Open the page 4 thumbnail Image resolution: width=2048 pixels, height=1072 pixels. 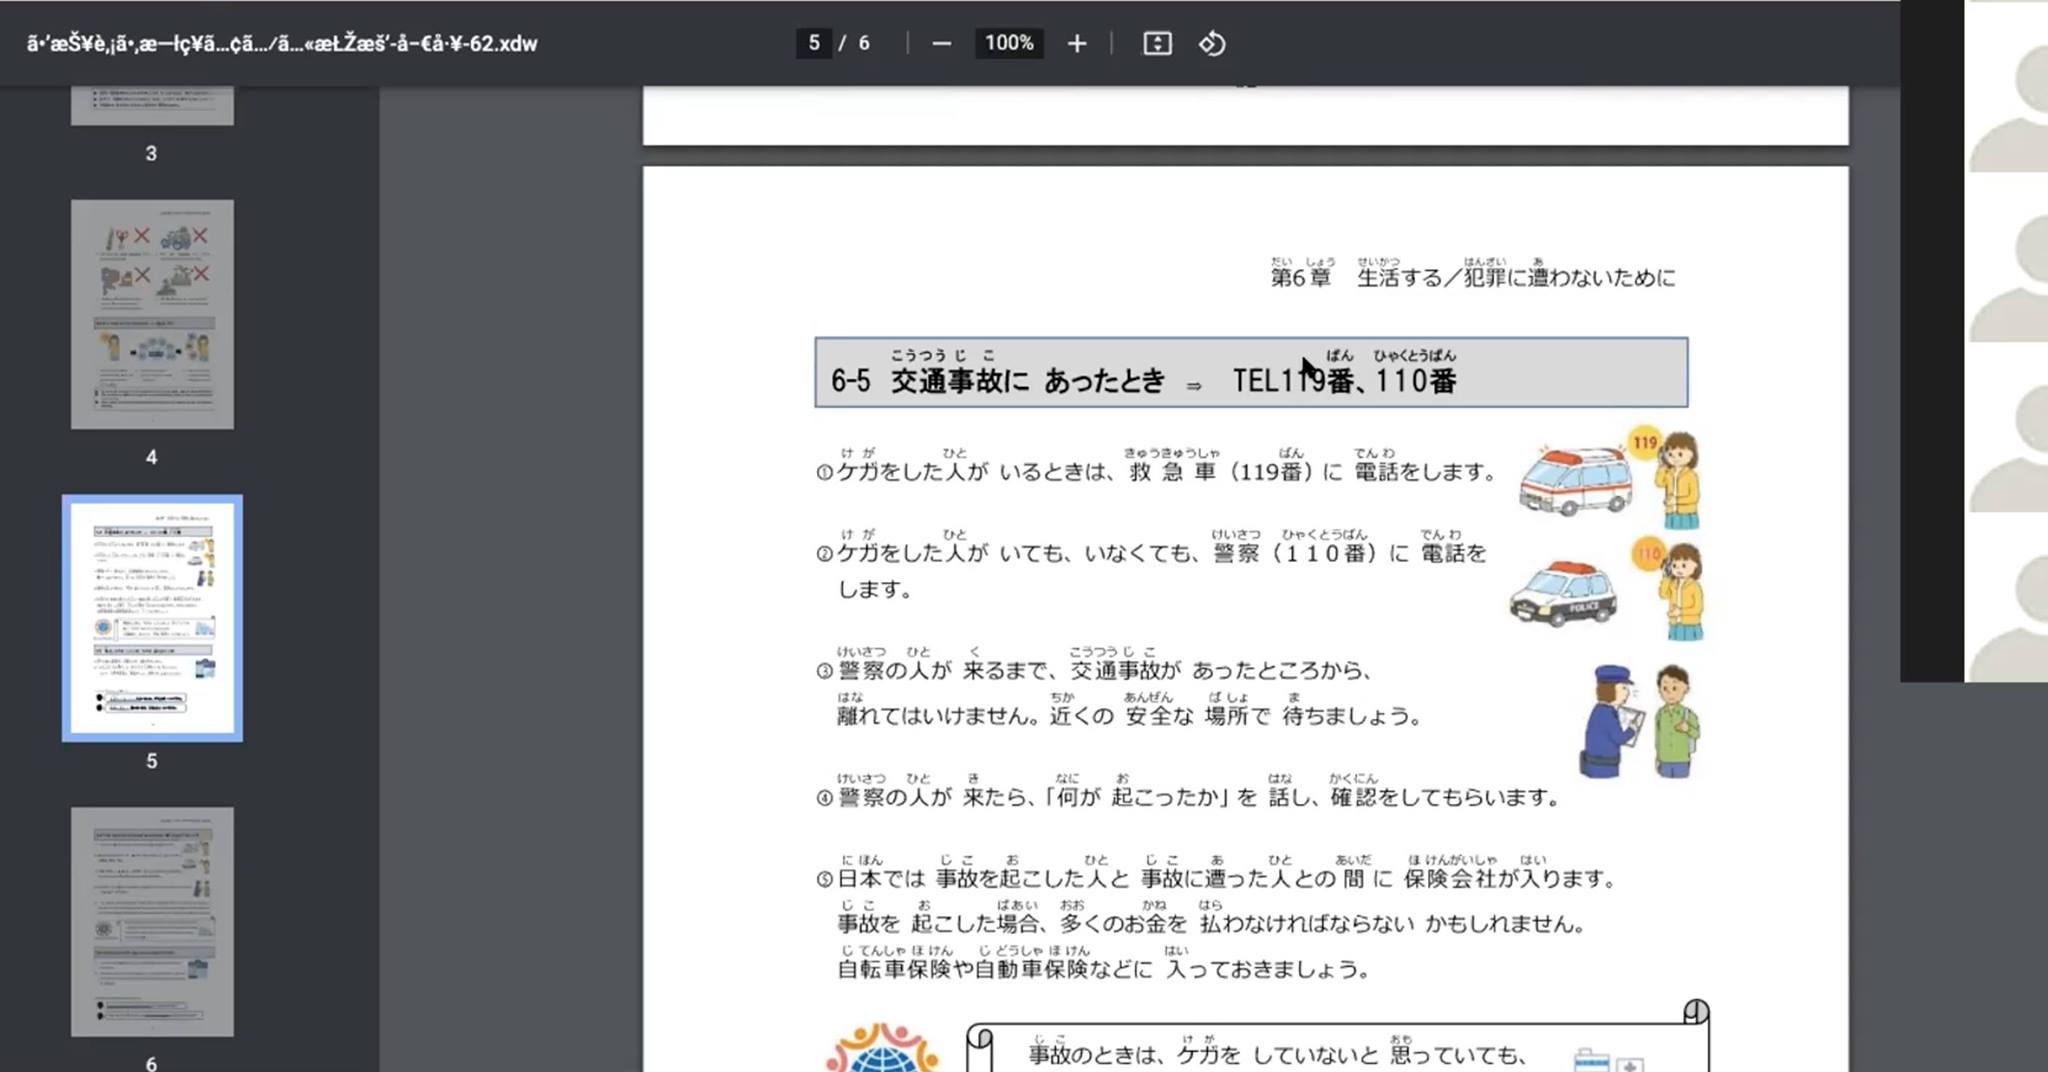click(x=152, y=314)
